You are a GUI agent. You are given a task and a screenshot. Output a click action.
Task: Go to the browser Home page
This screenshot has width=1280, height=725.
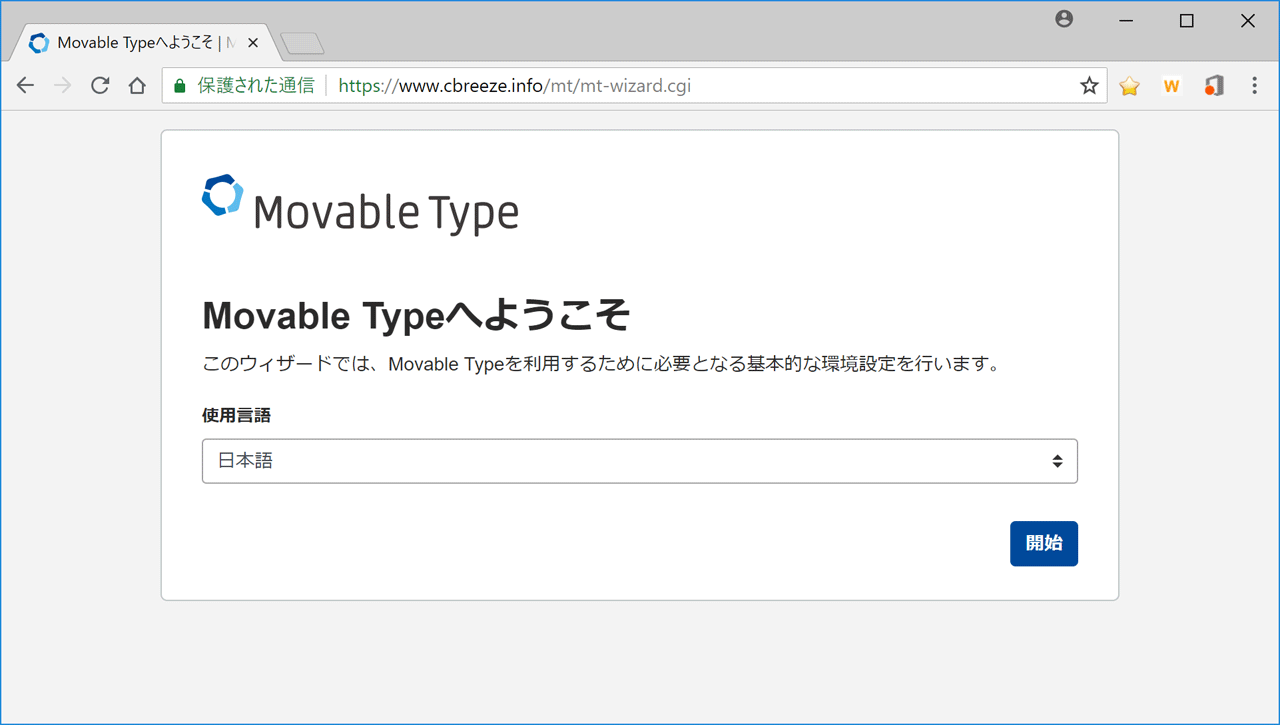coord(137,86)
